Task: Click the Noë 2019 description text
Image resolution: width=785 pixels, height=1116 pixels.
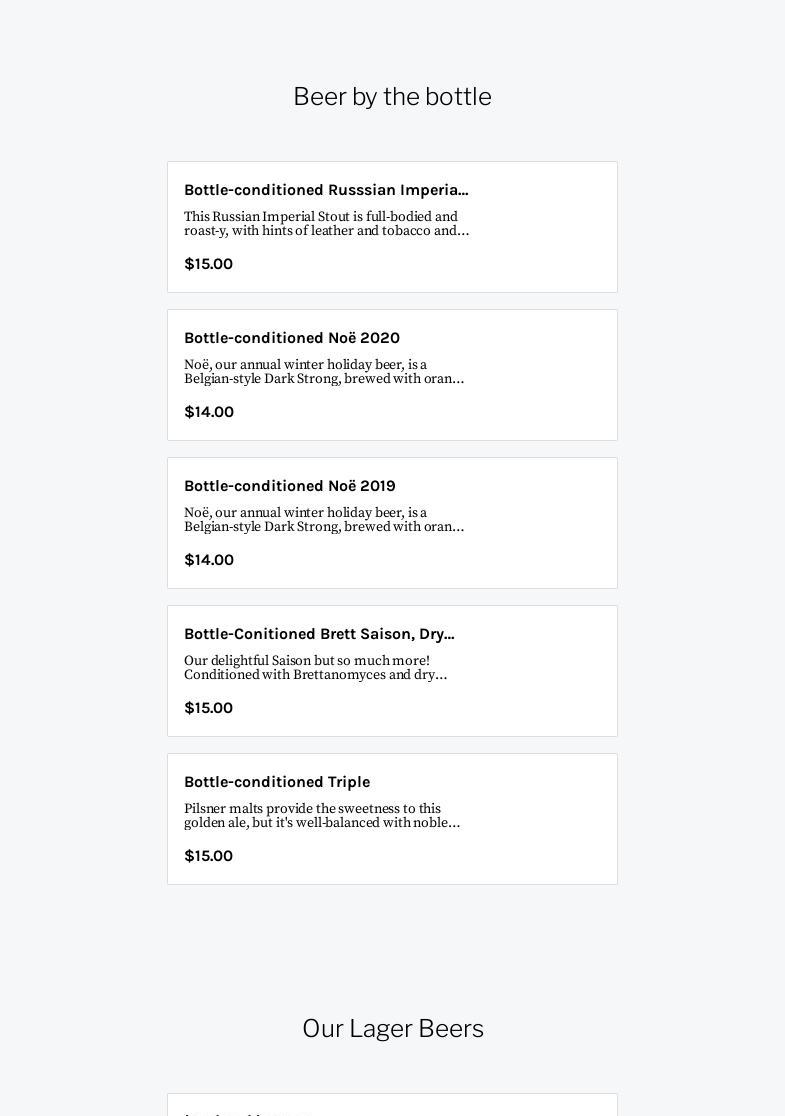Action: [324, 519]
